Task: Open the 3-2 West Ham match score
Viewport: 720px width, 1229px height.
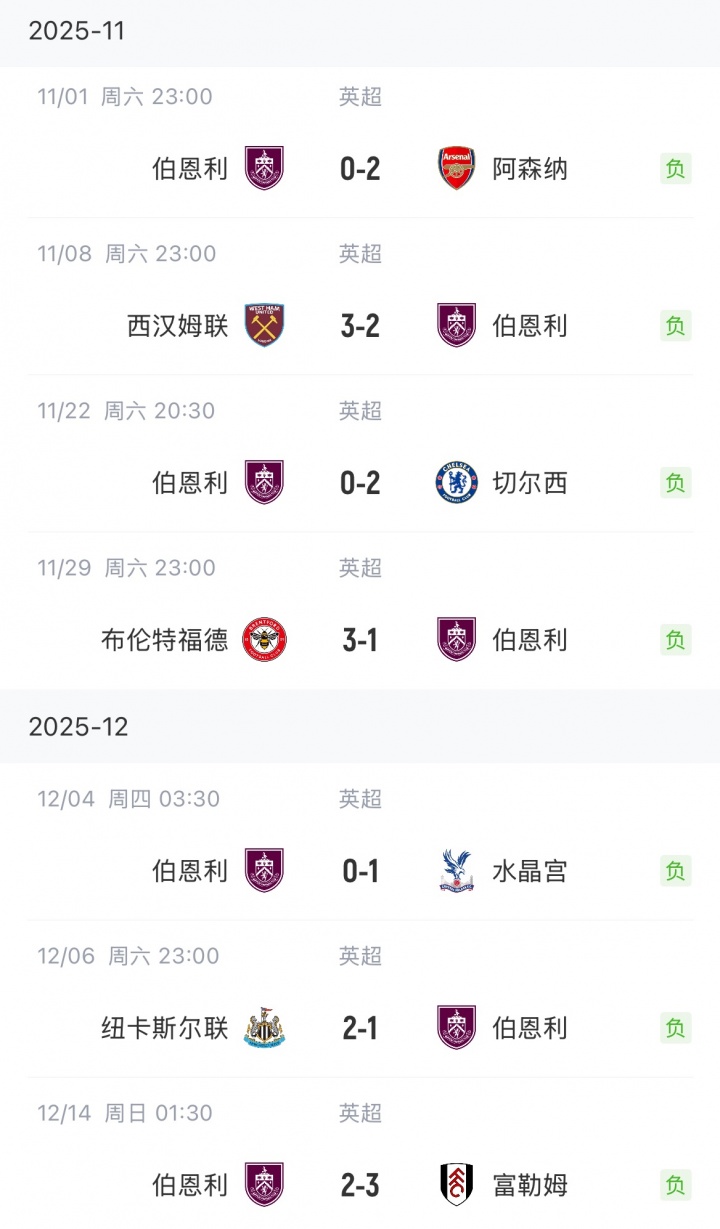Action: point(360,325)
